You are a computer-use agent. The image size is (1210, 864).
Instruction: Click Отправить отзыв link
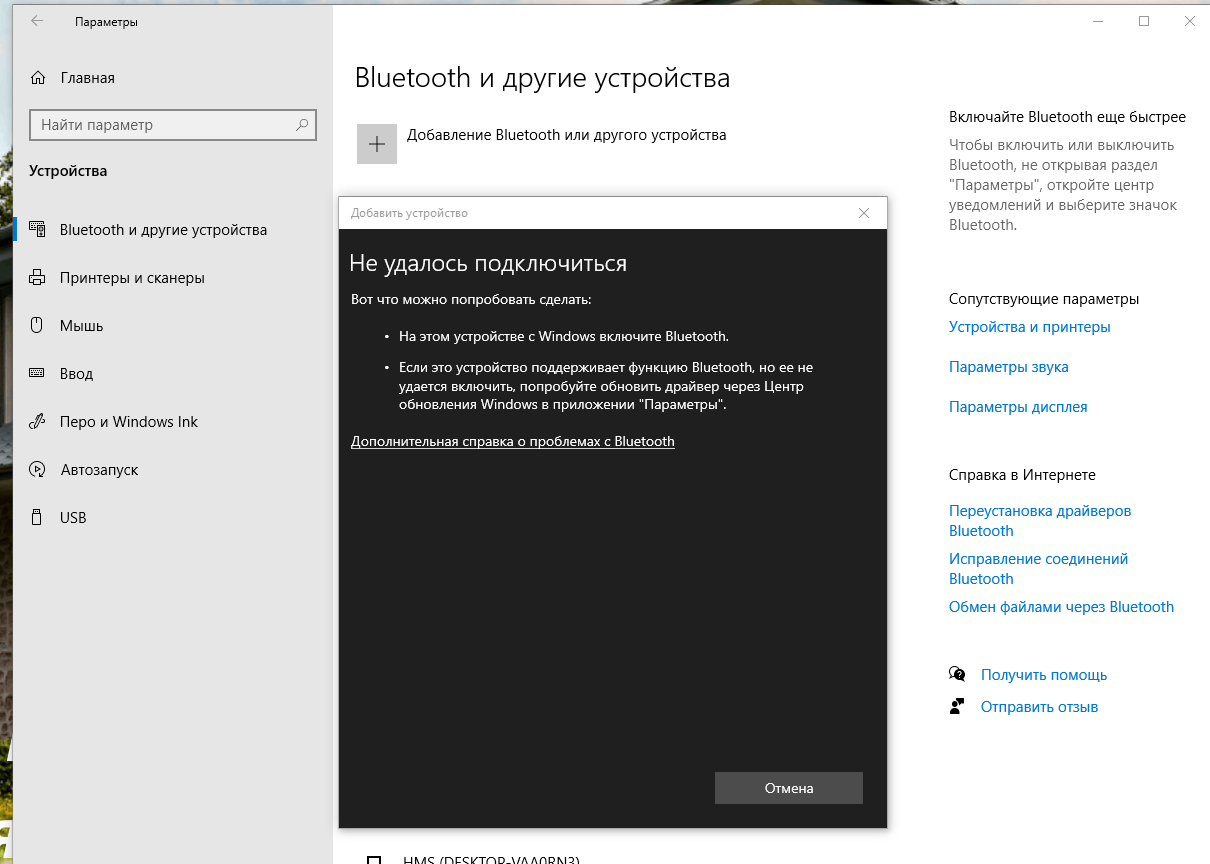pos(1039,707)
